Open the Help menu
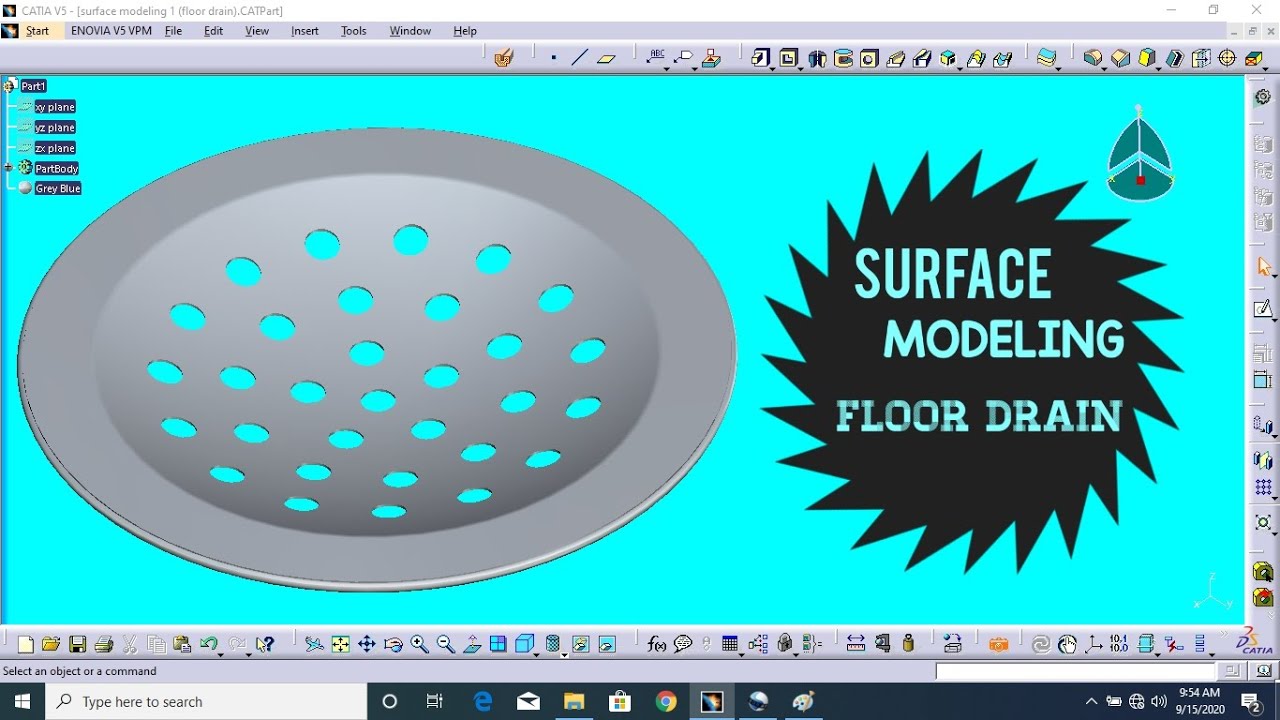 (465, 31)
